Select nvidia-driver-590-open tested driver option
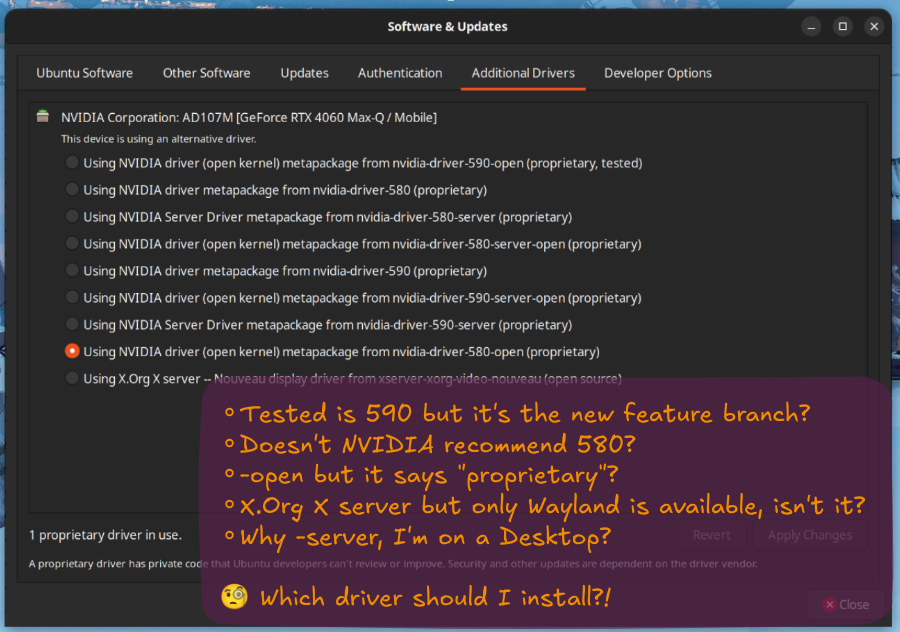 point(72,162)
